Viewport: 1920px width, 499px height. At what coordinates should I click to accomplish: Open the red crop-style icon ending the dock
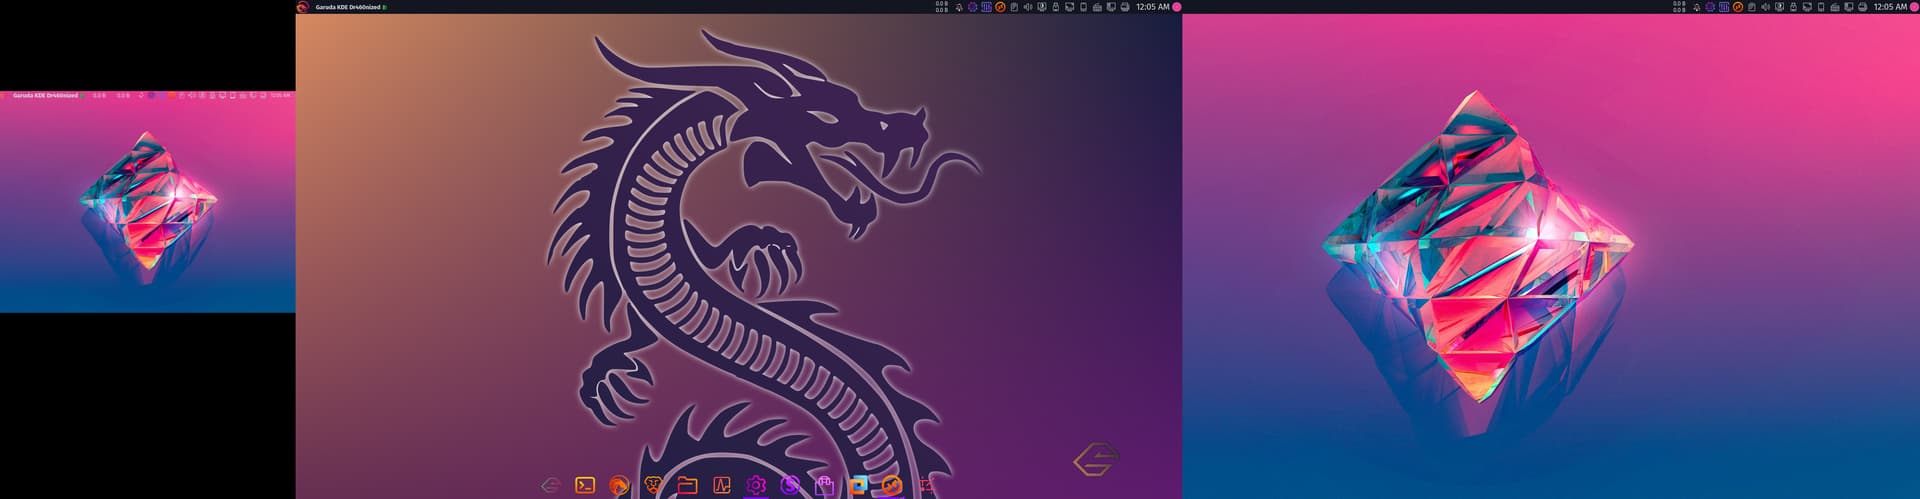tap(927, 485)
